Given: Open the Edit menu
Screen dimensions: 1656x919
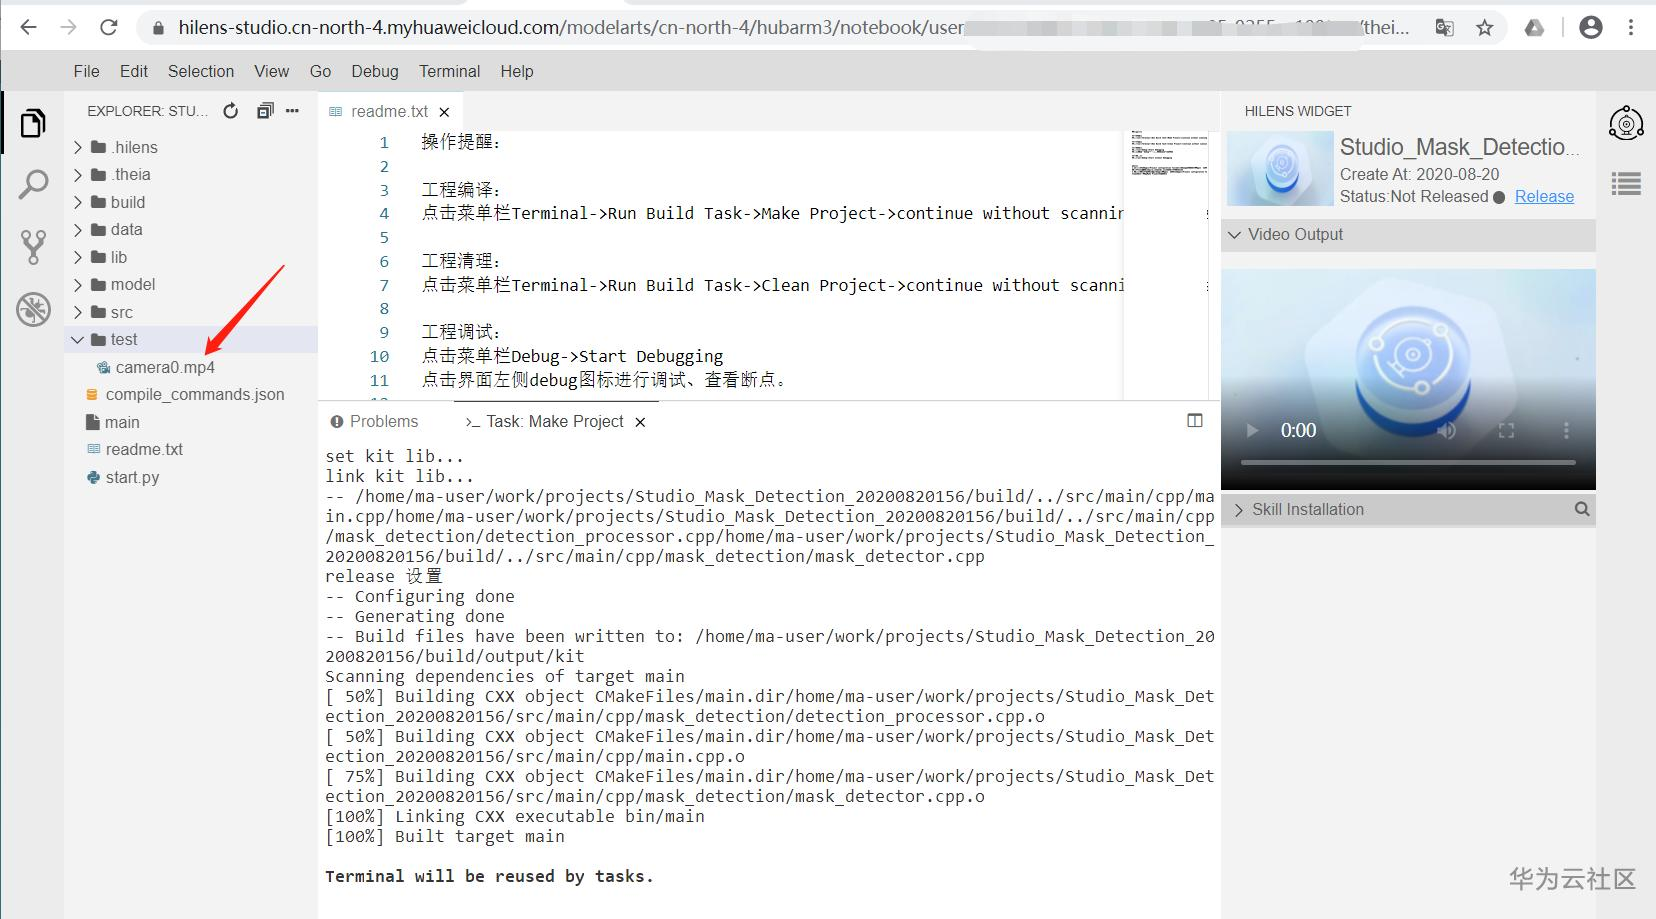Looking at the screenshot, I should (x=134, y=71).
